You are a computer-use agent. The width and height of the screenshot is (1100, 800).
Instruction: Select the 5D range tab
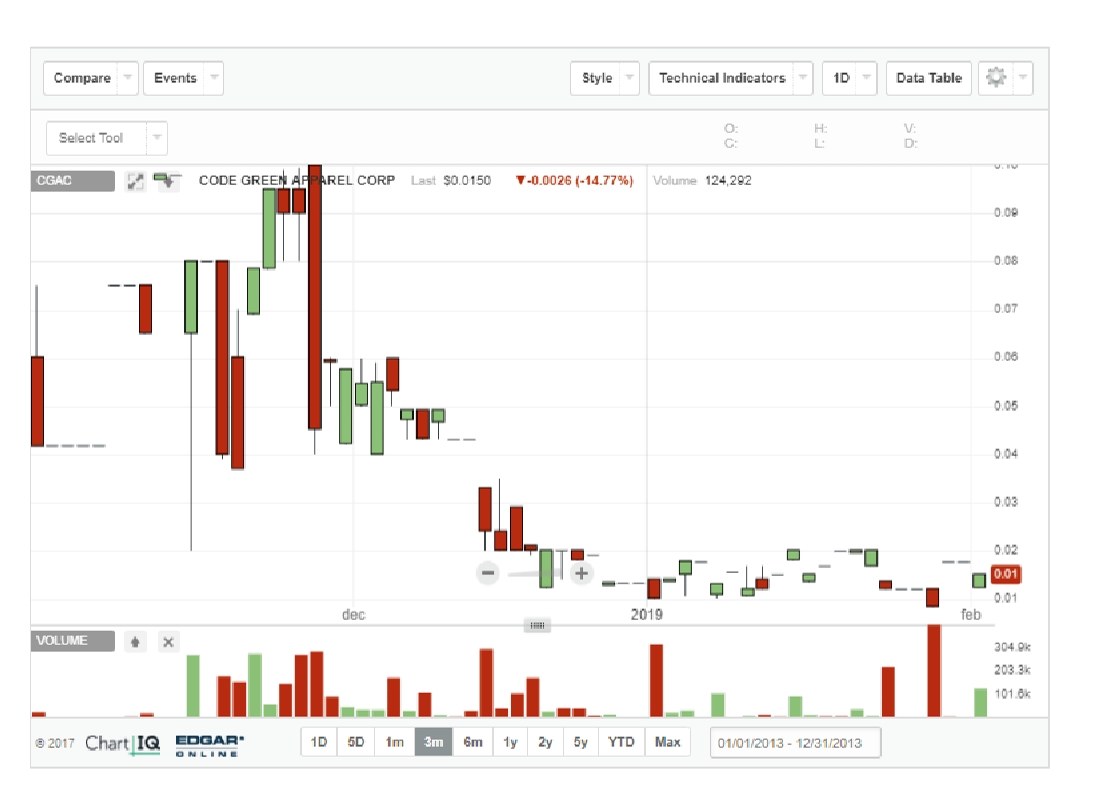point(356,742)
